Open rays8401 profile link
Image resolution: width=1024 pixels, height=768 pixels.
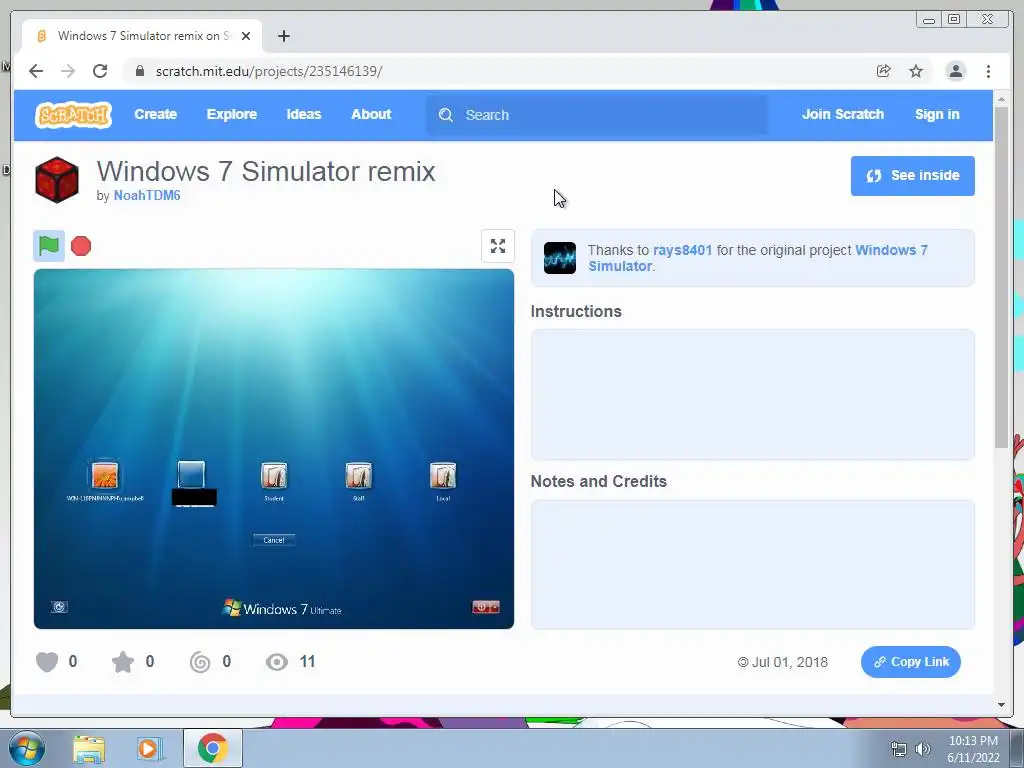682,250
